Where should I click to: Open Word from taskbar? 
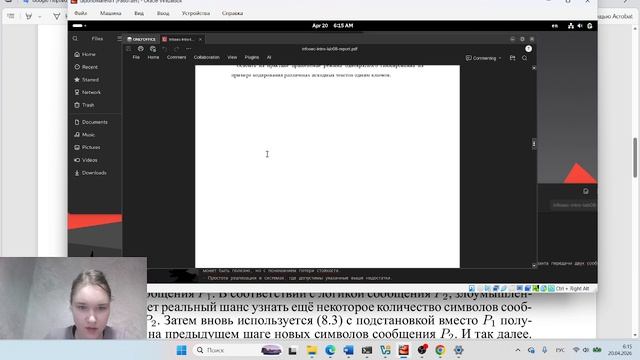point(348,350)
